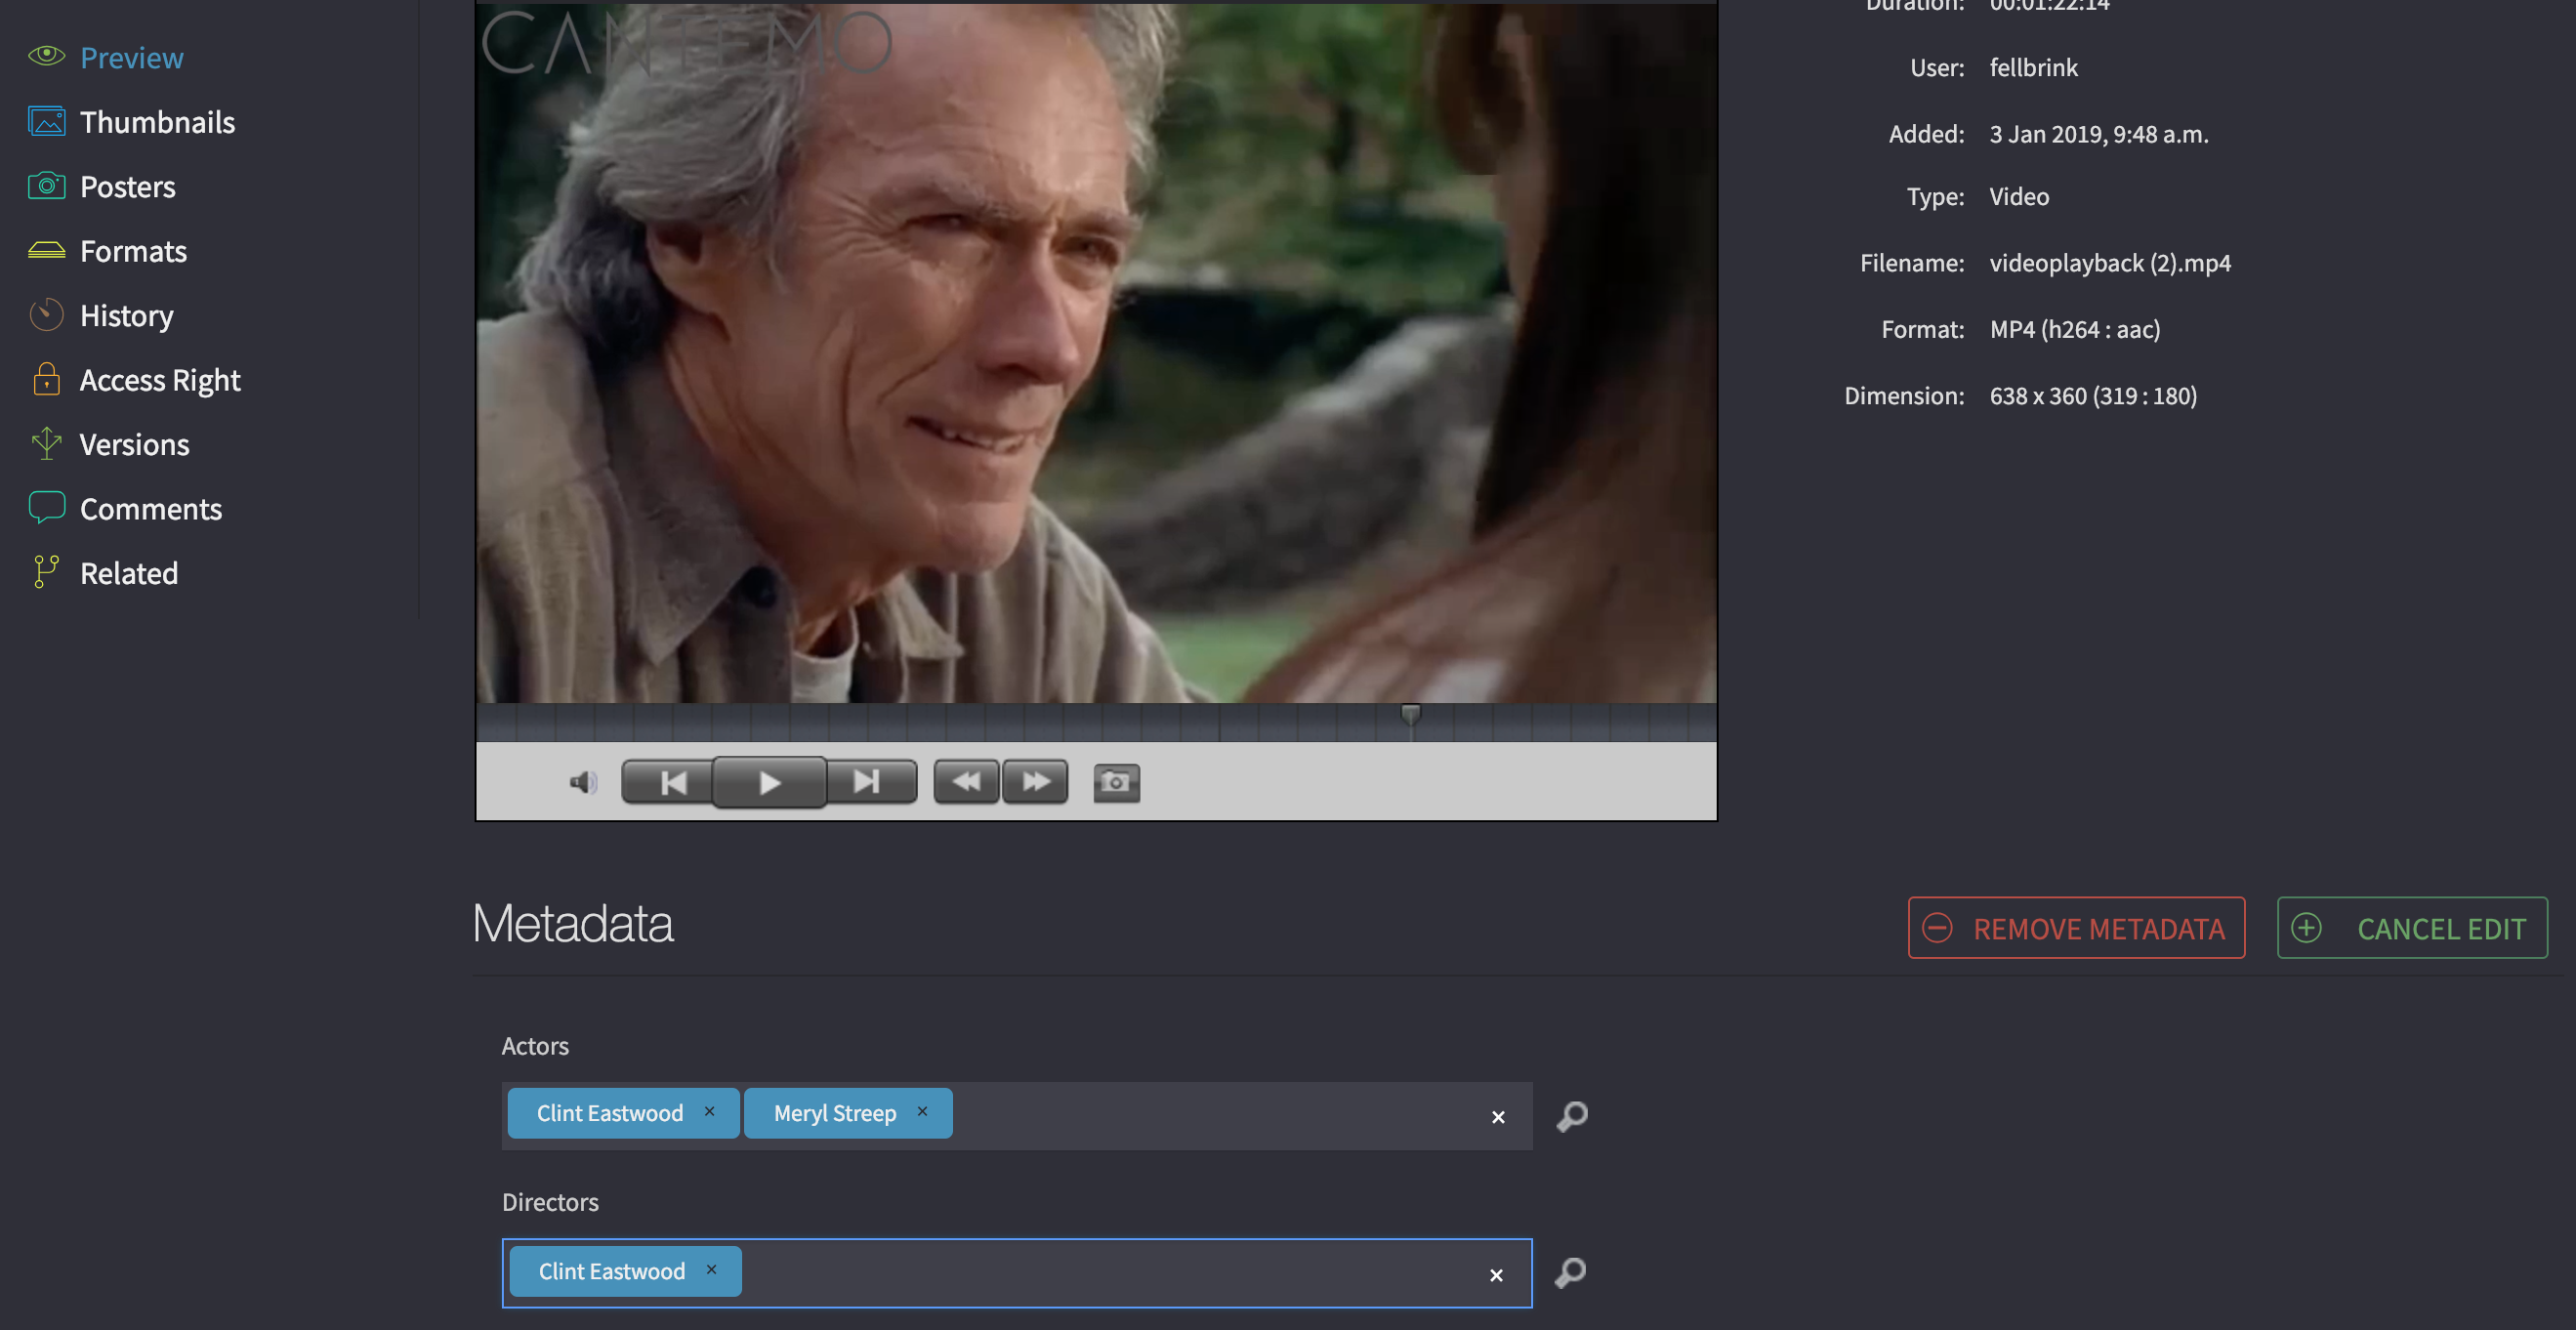The width and height of the screenshot is (2576, 1330).
Task: Click the timeline playhead marker
Action: pyautogui.click(x=1411, y=714)
